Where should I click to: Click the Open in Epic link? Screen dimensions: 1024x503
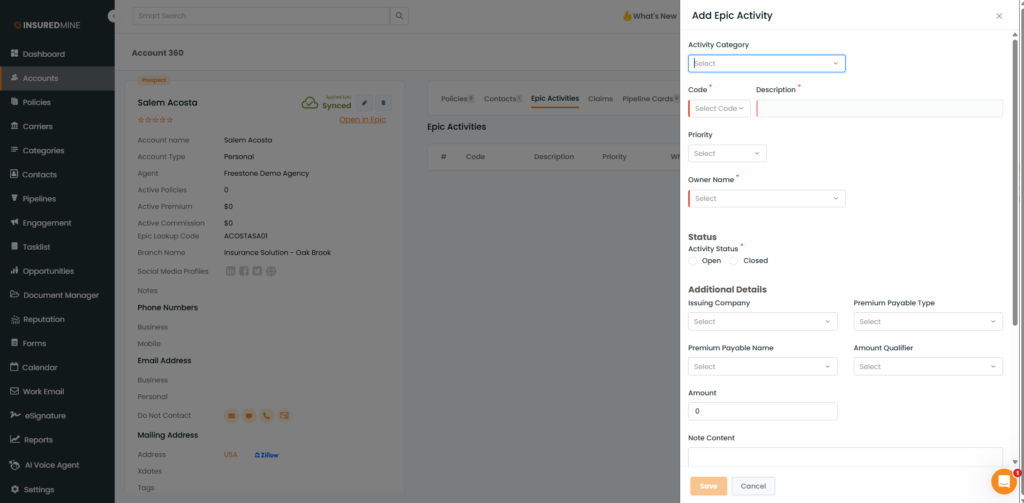click(362, 120)
